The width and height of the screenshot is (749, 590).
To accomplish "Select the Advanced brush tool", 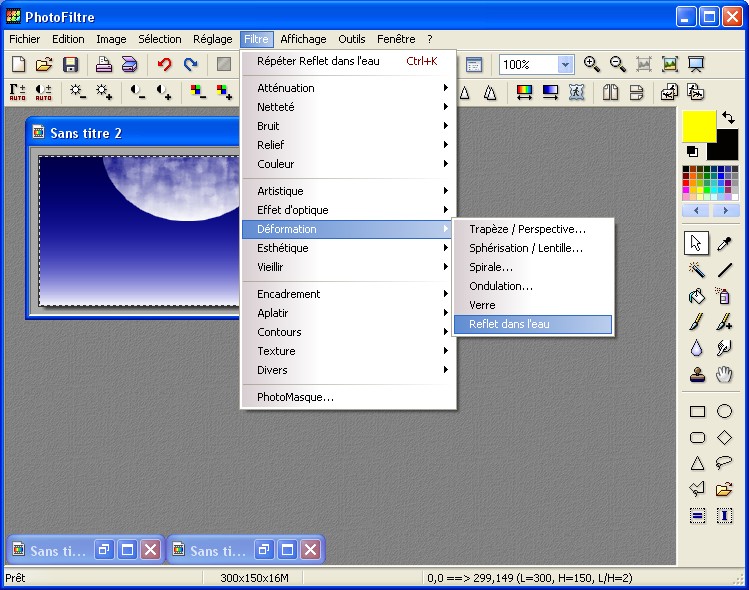I will [724, 322].
